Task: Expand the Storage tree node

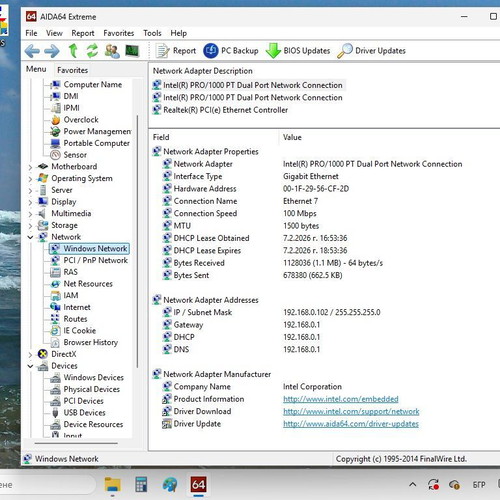Action: coord(30,226)
